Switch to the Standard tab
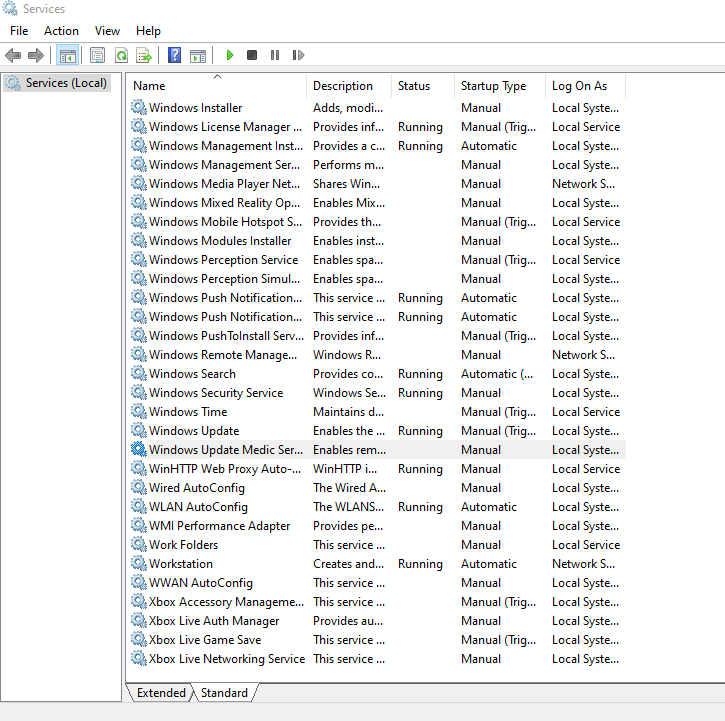This screenshot has width=725, height=721. click(224, 693)
